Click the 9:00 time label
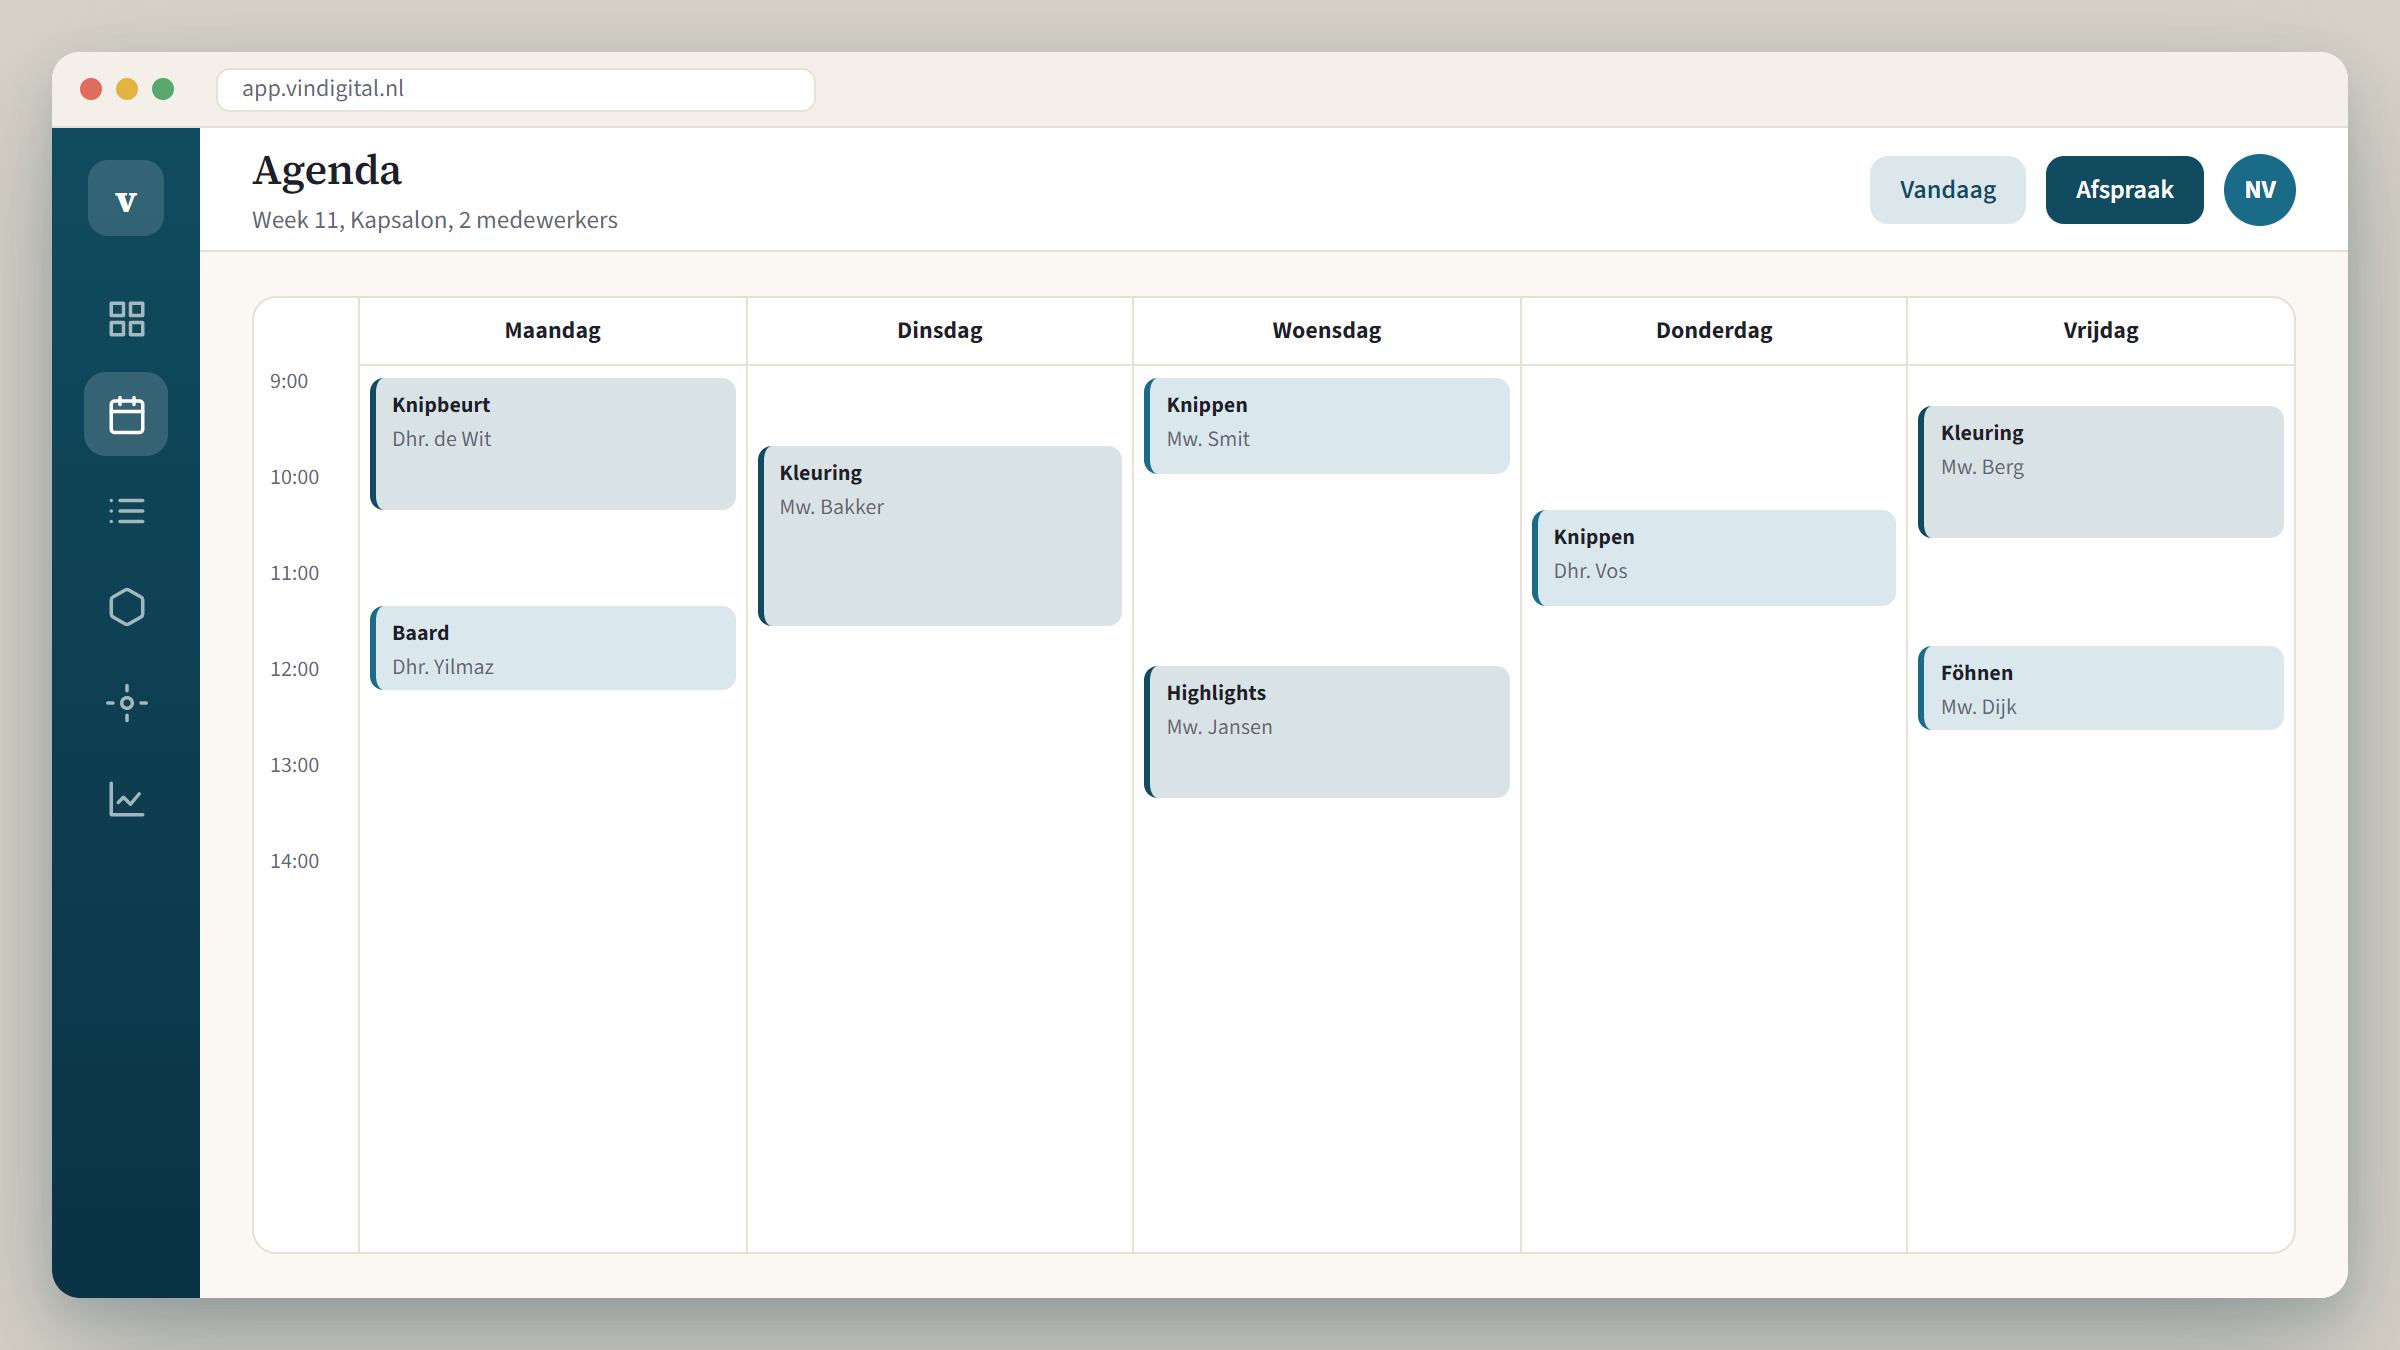 pos(289,381)
